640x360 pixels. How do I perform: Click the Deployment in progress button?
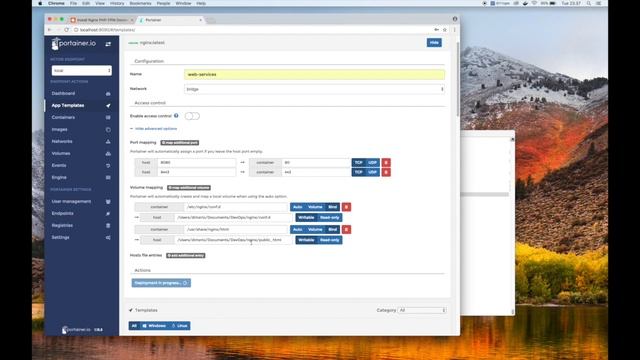(x=161, y=283)
